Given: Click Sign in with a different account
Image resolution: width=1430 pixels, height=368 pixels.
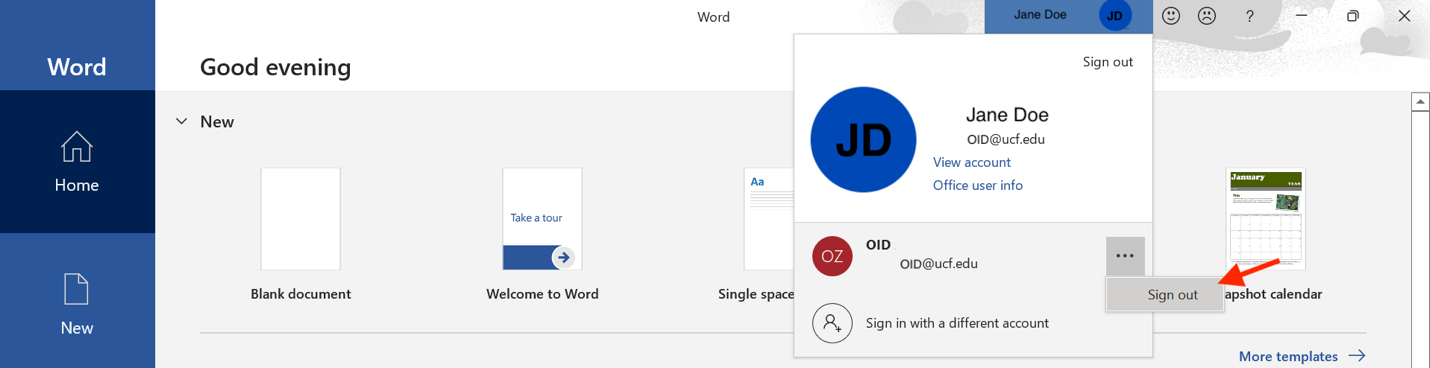Looking at the screenshot, I should [957, 323].
